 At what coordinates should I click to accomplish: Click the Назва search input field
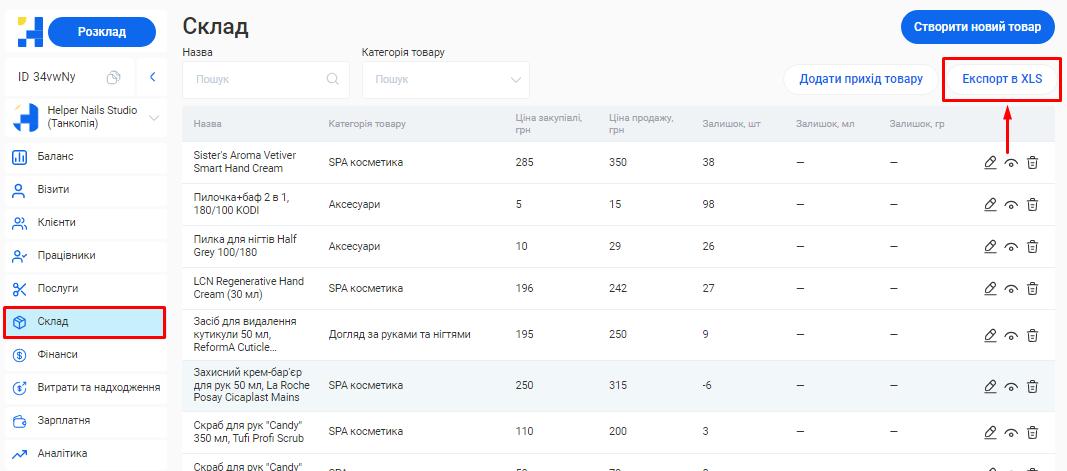[256, 80]
